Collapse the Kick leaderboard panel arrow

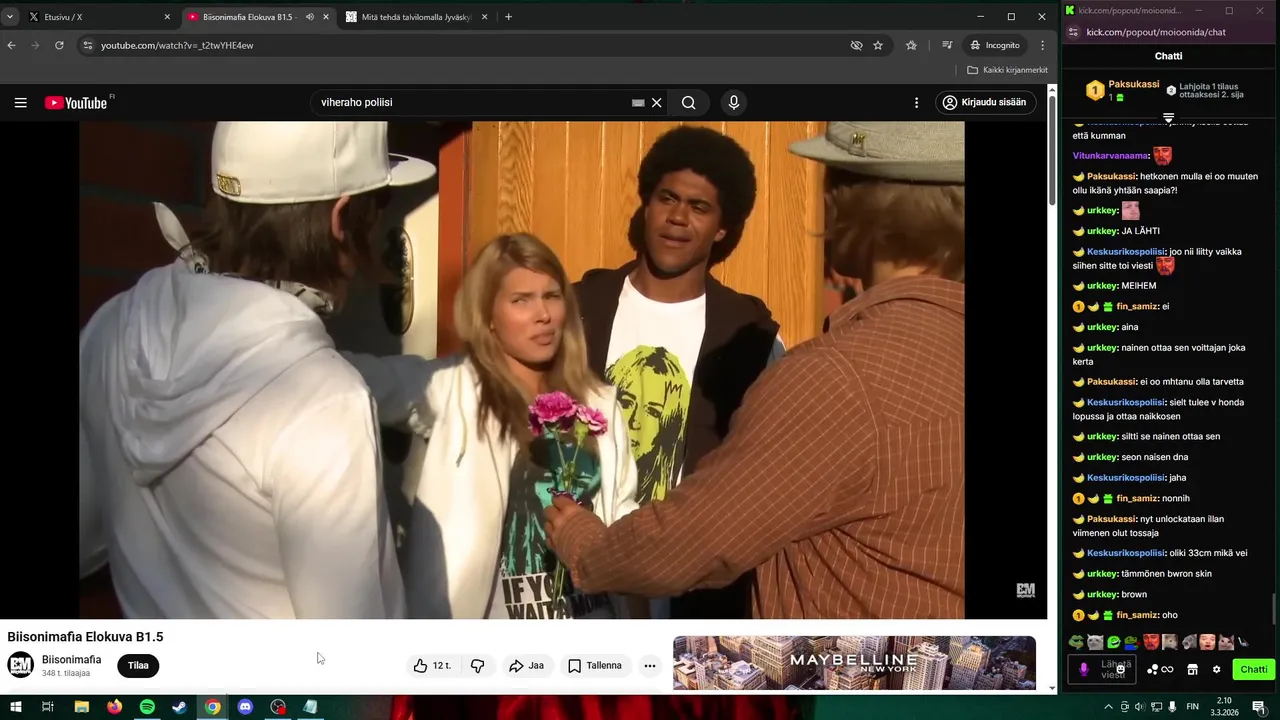click(1168, 118)
